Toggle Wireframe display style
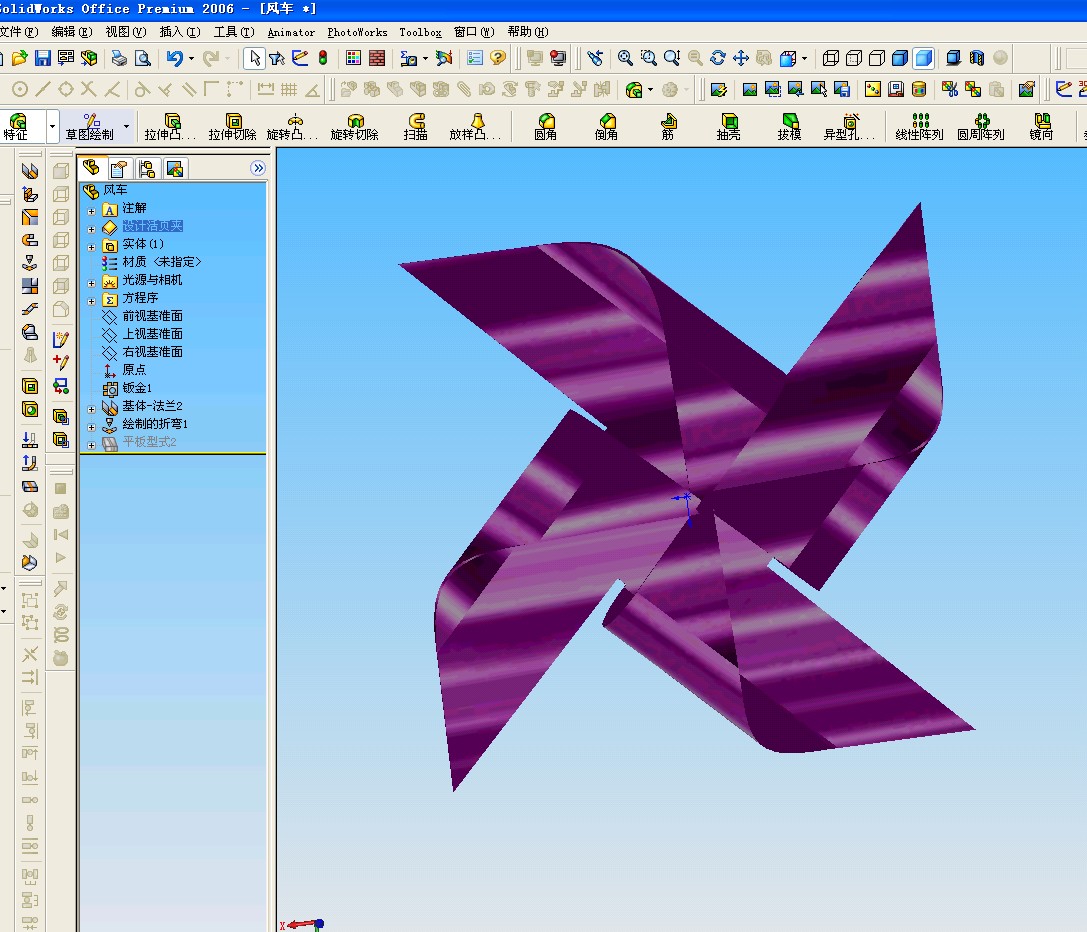This screenshot has width=1087, height=932. (831, 58)
